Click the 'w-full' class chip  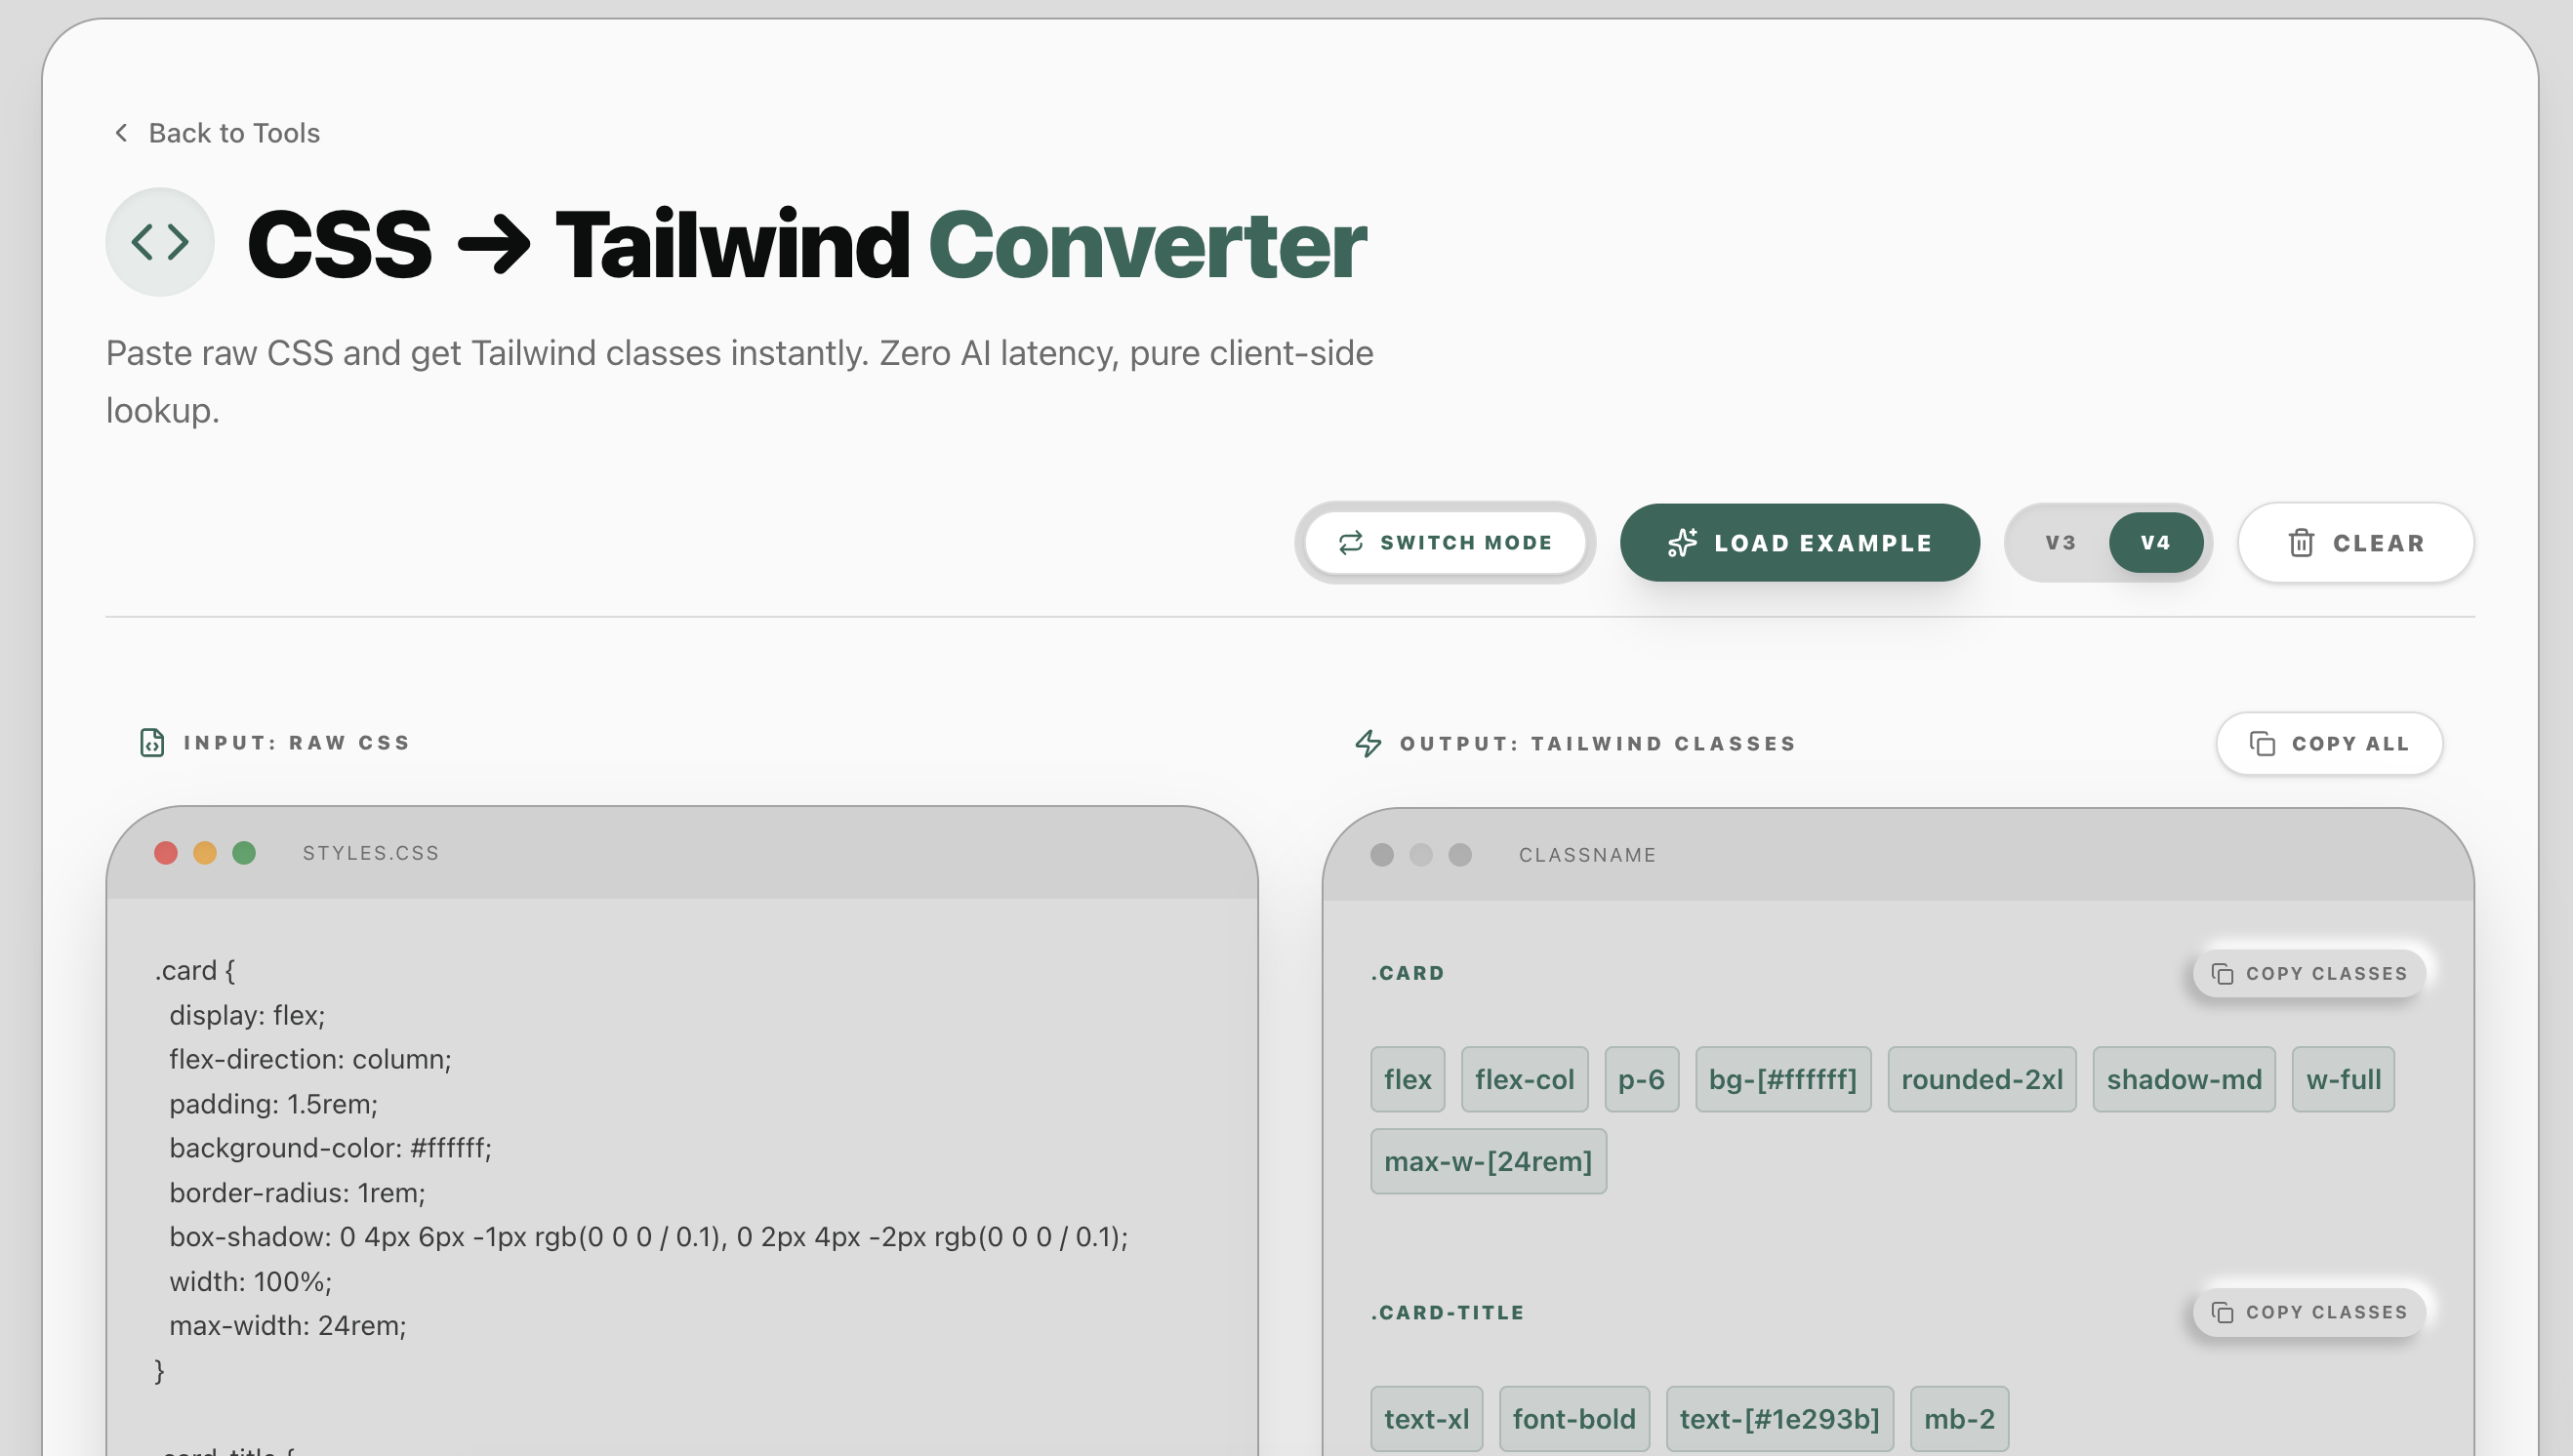pyautogui.click(x=2343, y=1080)
